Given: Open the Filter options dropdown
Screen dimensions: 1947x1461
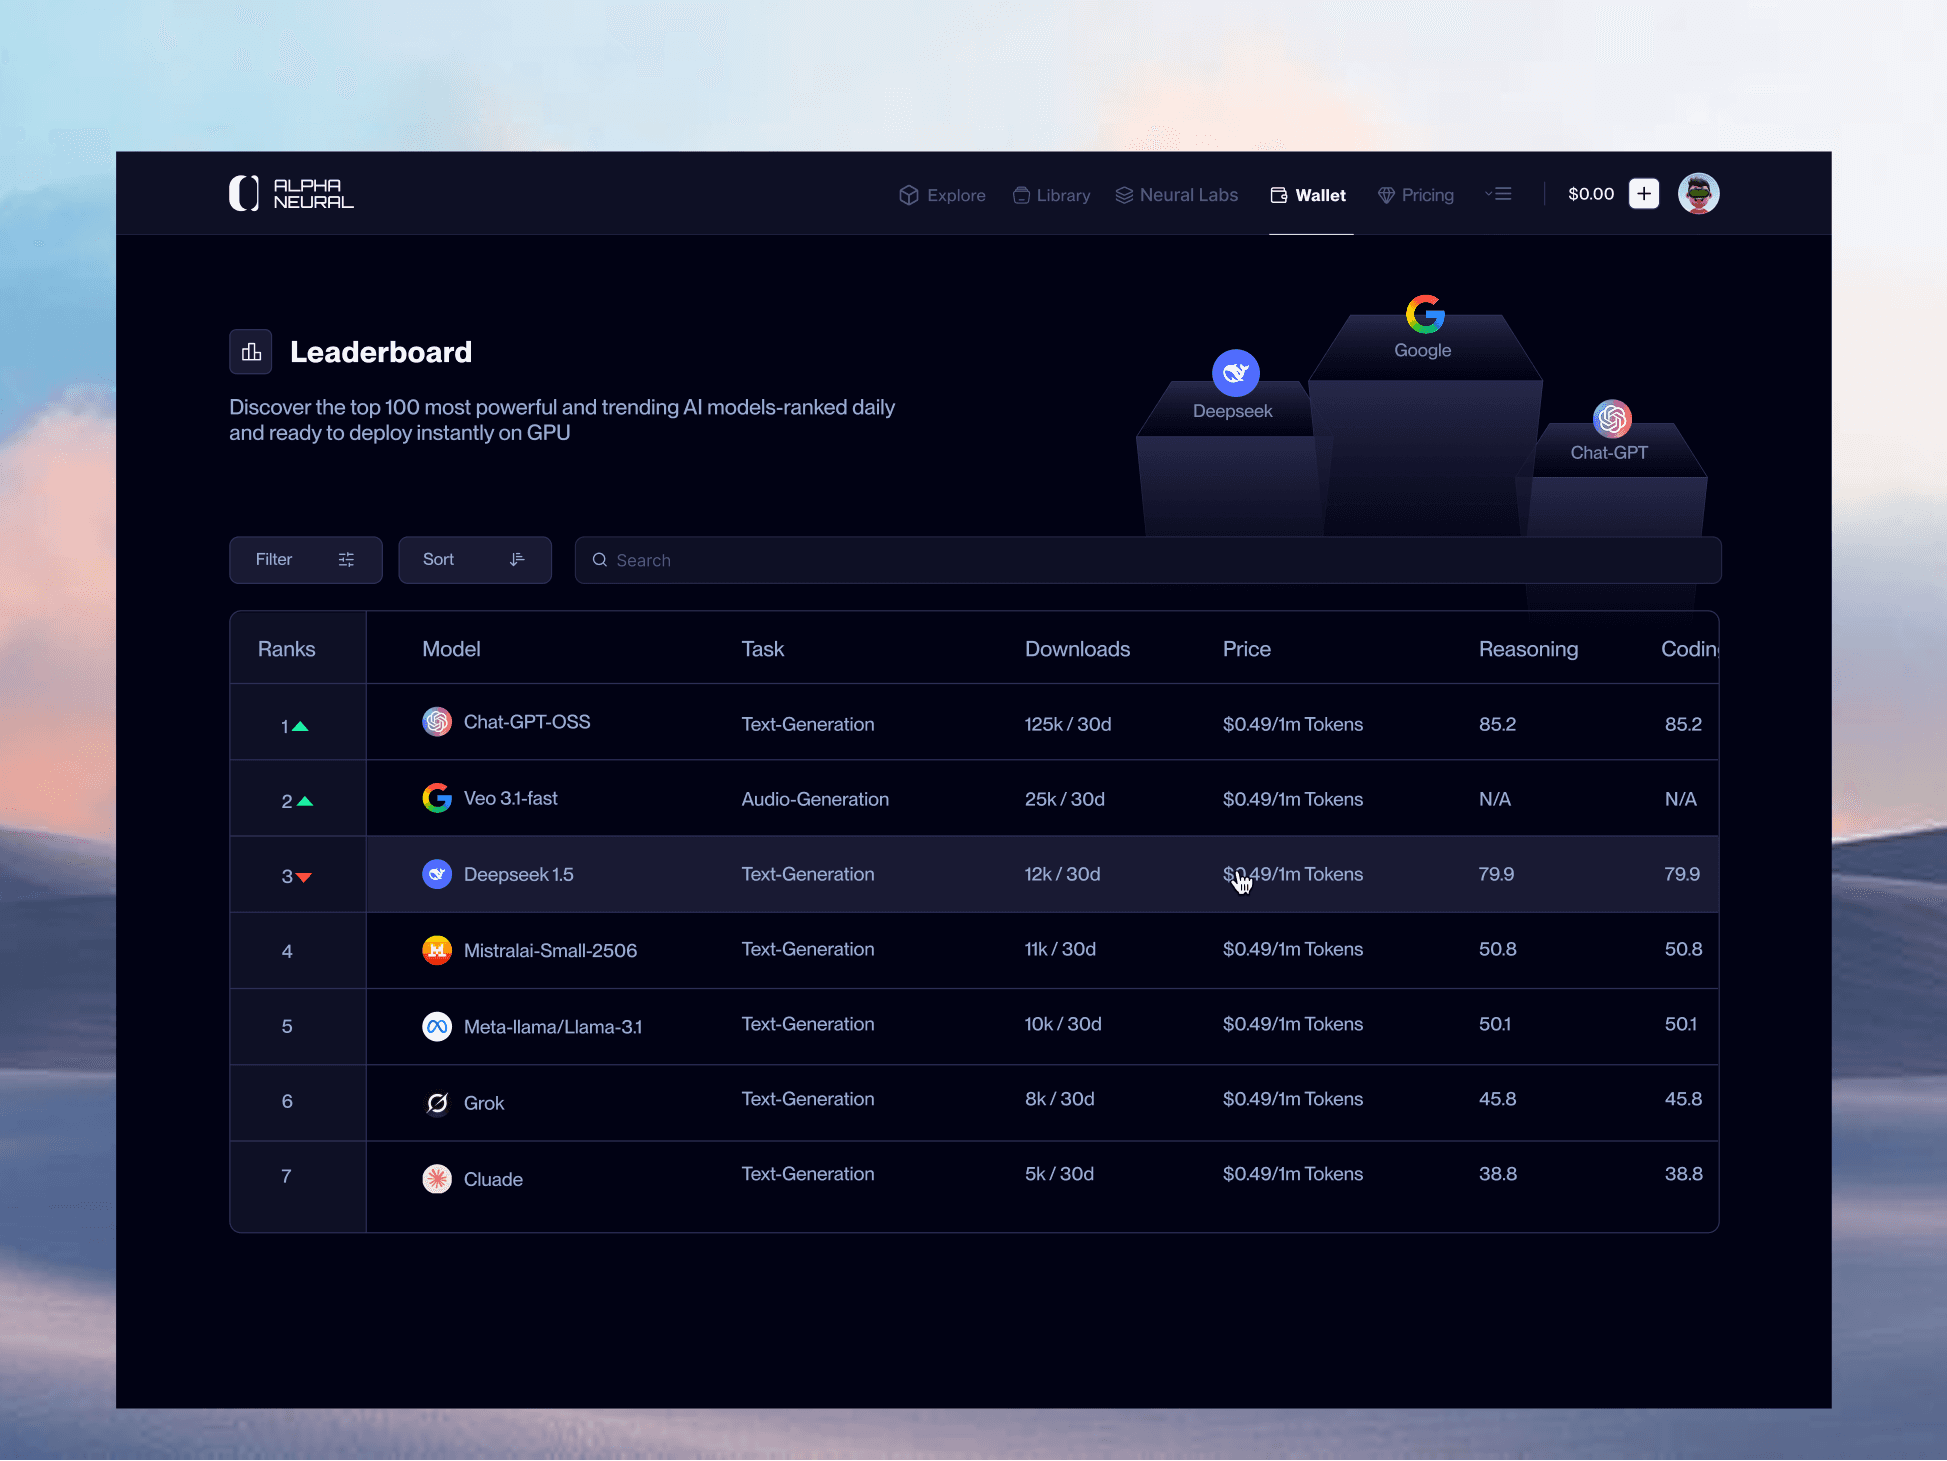Looking at the screenshot, I should pos(305,560).
